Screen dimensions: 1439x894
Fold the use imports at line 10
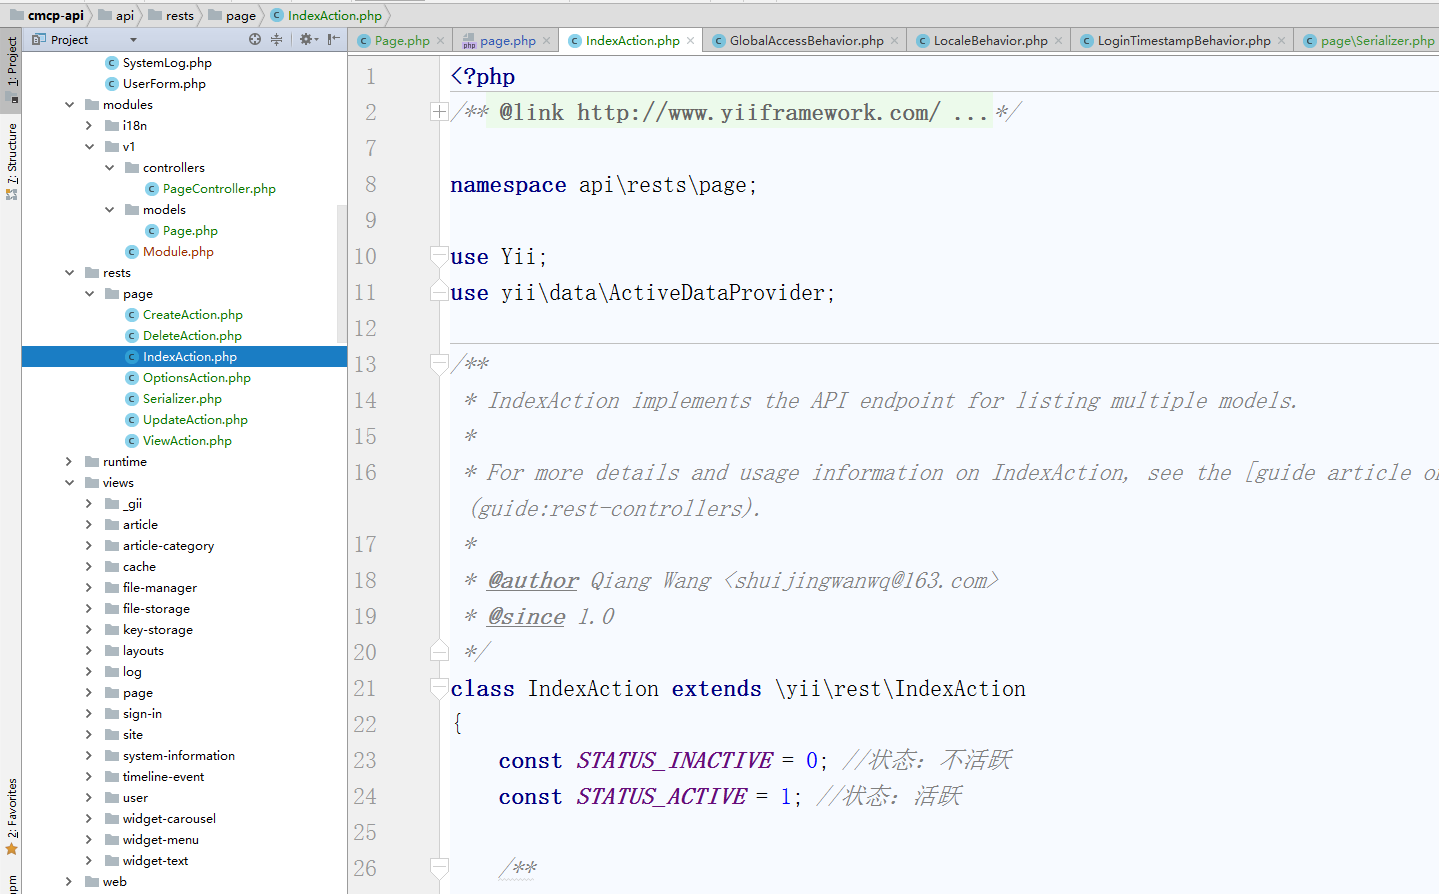[439, 256]
